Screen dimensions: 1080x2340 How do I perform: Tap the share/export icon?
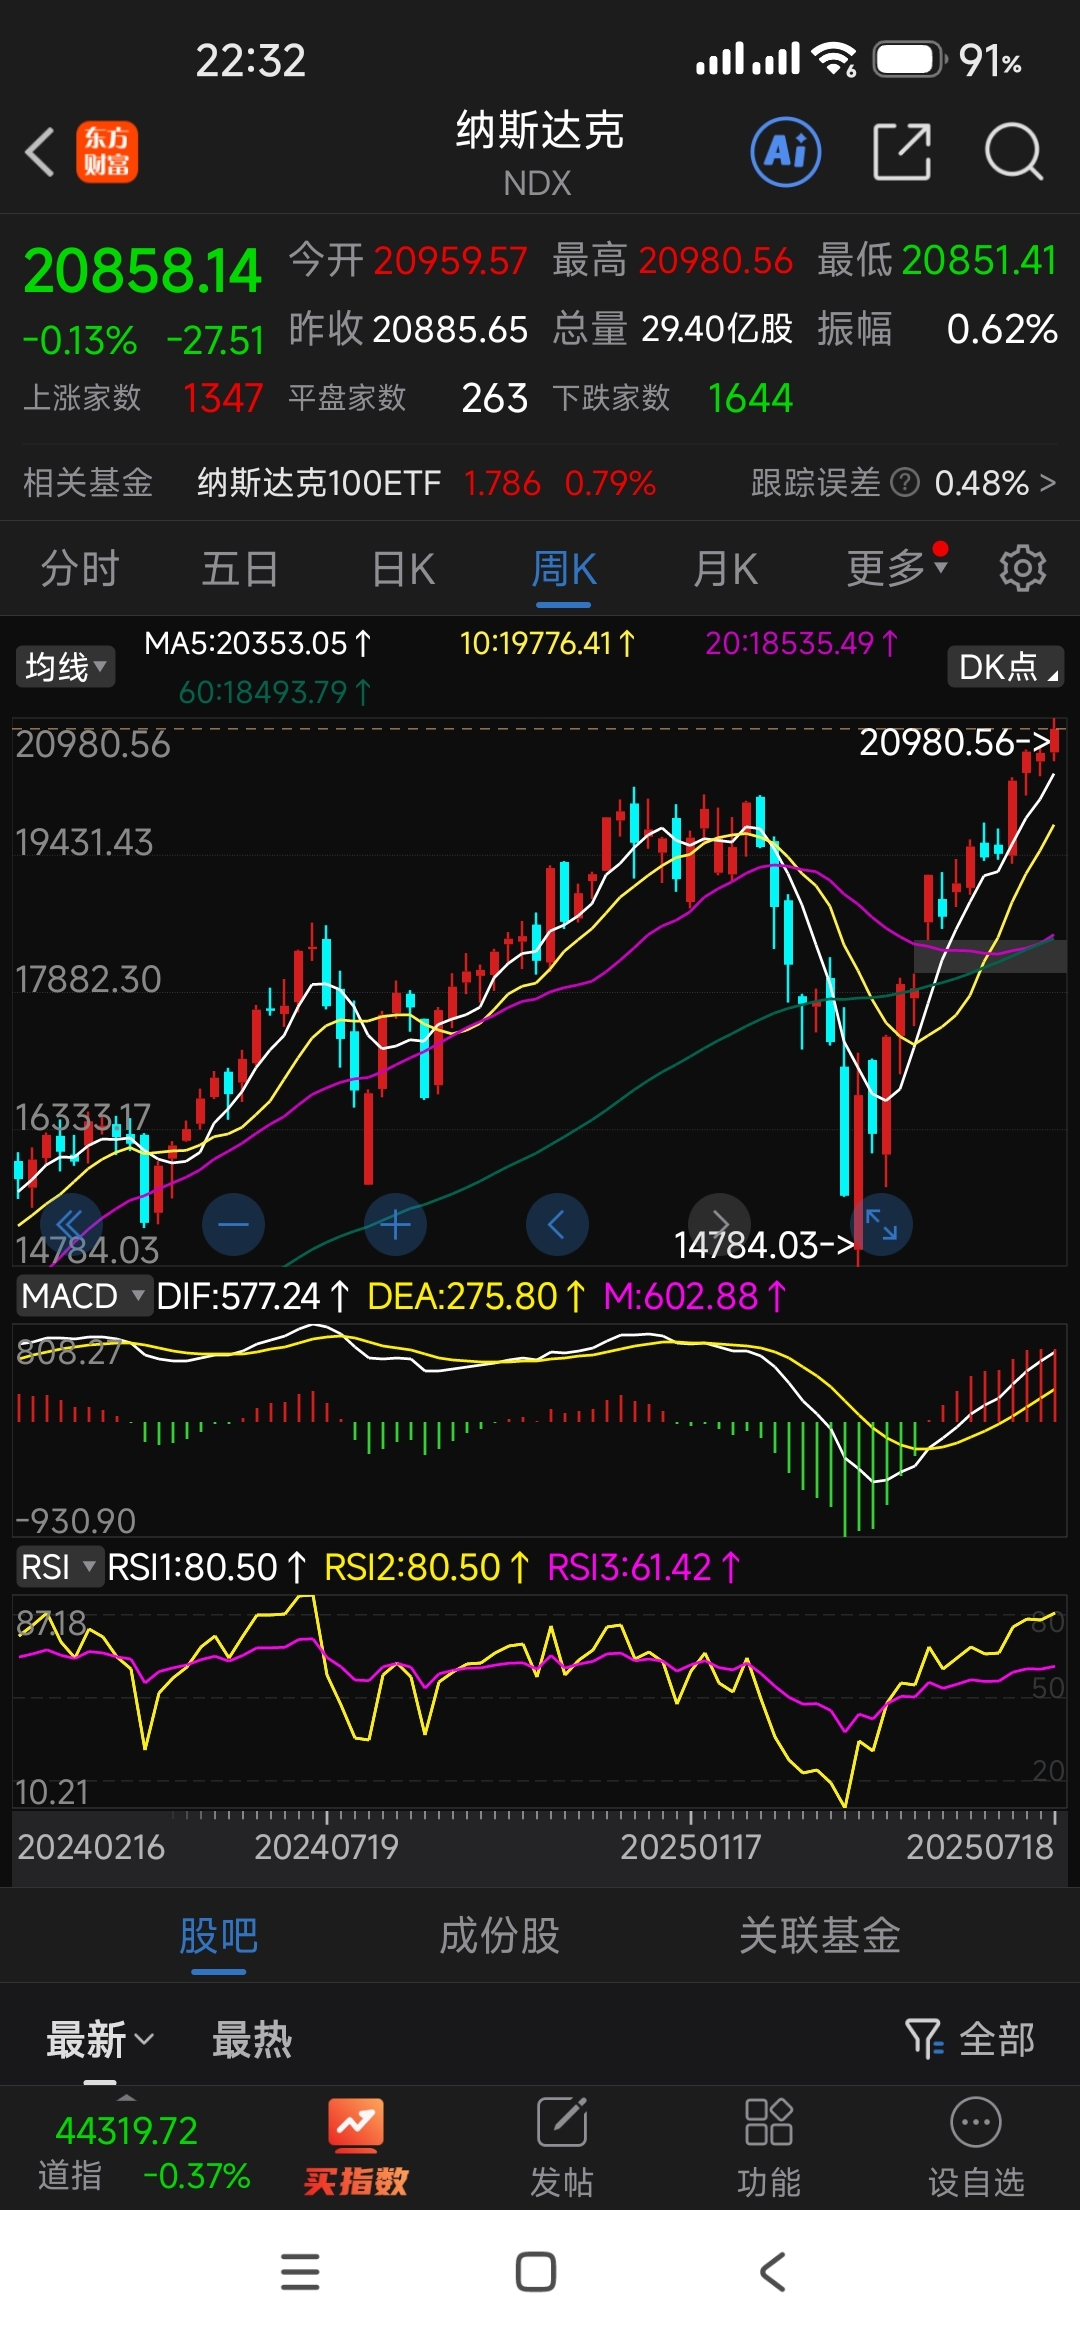click(902, 152)
